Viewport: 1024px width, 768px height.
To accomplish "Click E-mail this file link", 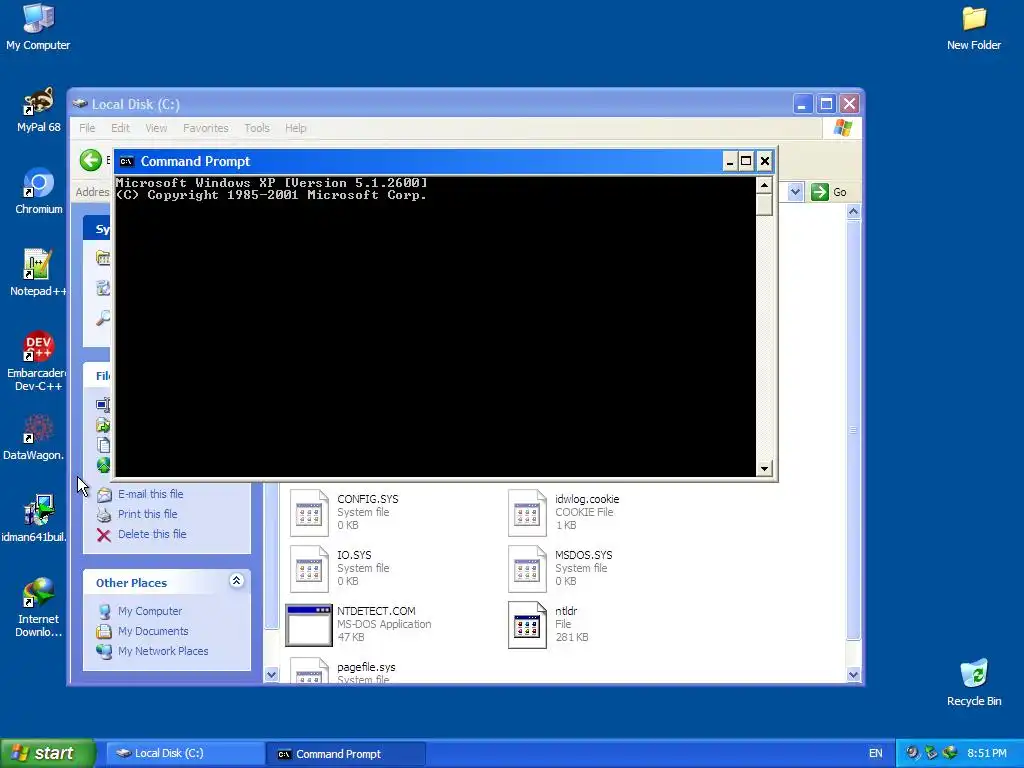I will tap(150, 494).
